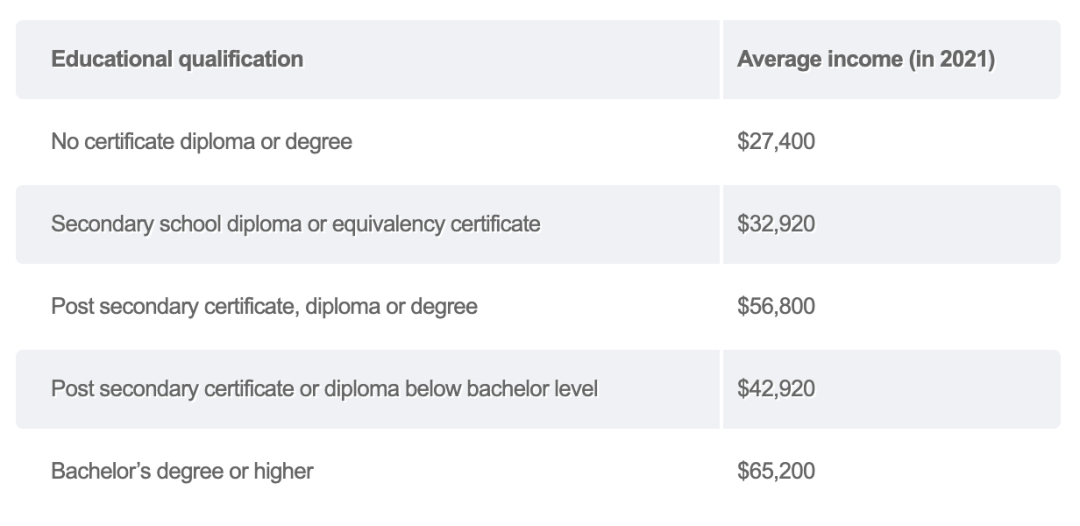Click the $42,920 income value
Screen dimensions: 1080x526
(776, 389)
